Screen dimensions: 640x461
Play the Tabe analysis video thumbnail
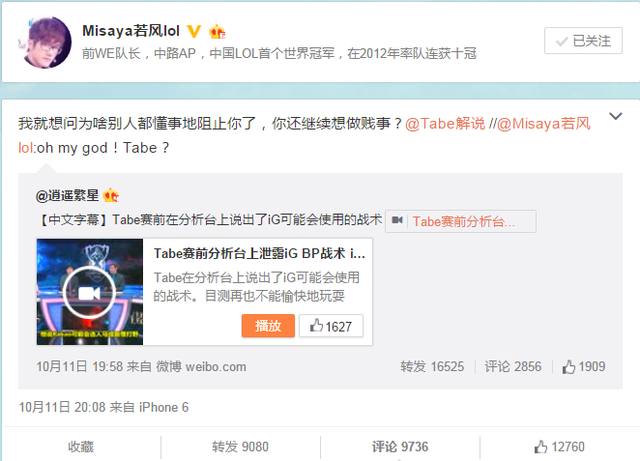tap(90, 292)
